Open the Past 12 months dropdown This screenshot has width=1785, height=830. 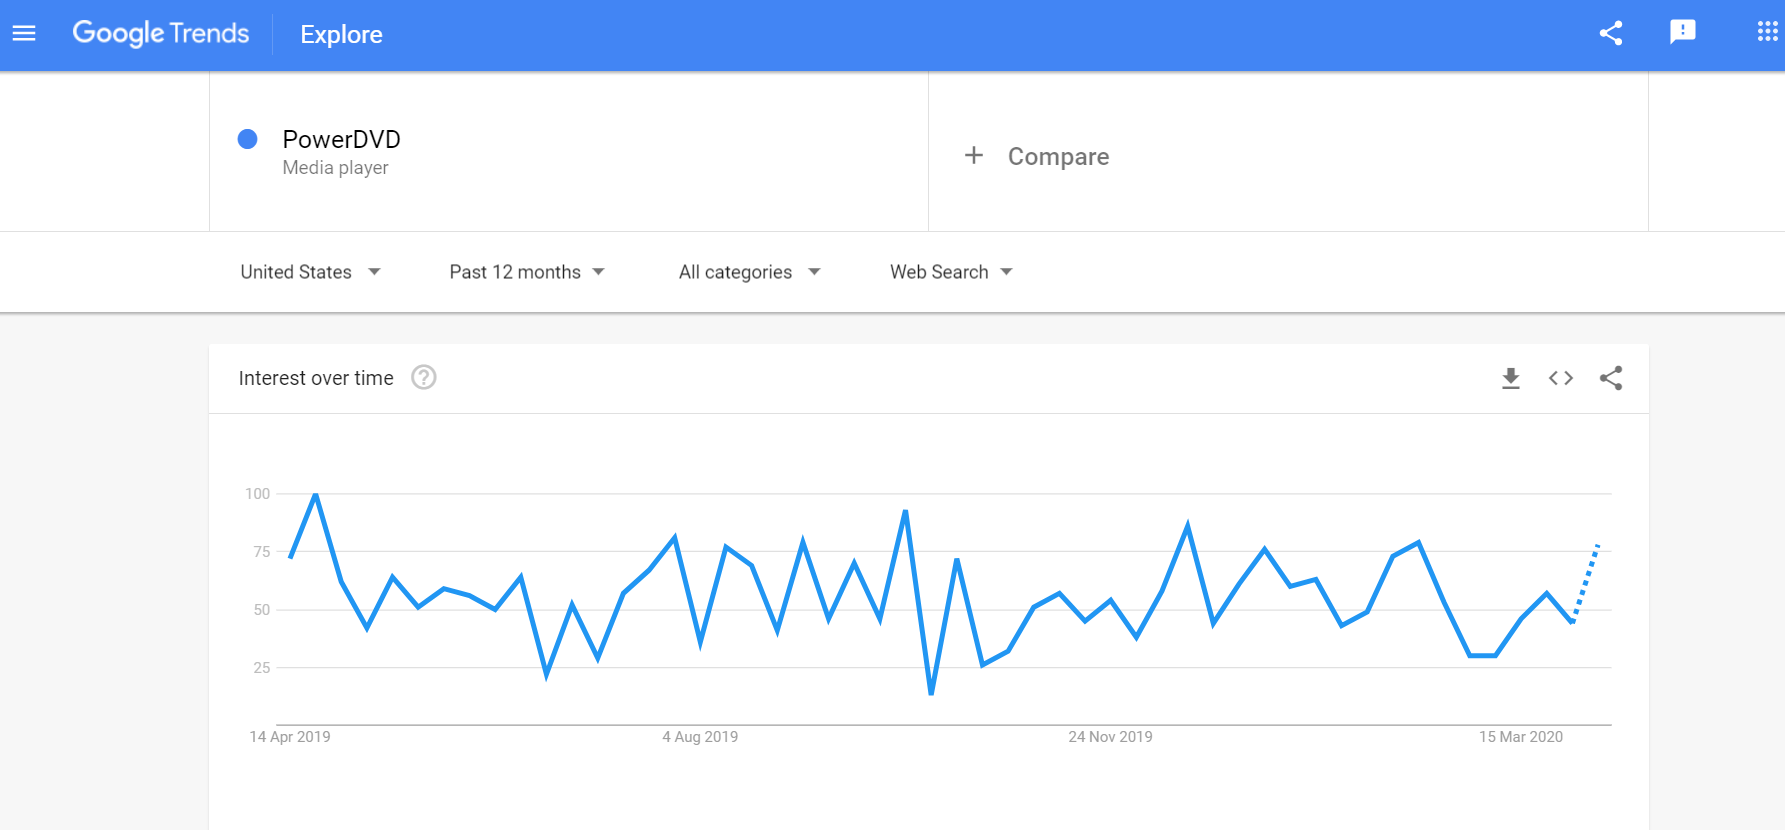point(527,272)
